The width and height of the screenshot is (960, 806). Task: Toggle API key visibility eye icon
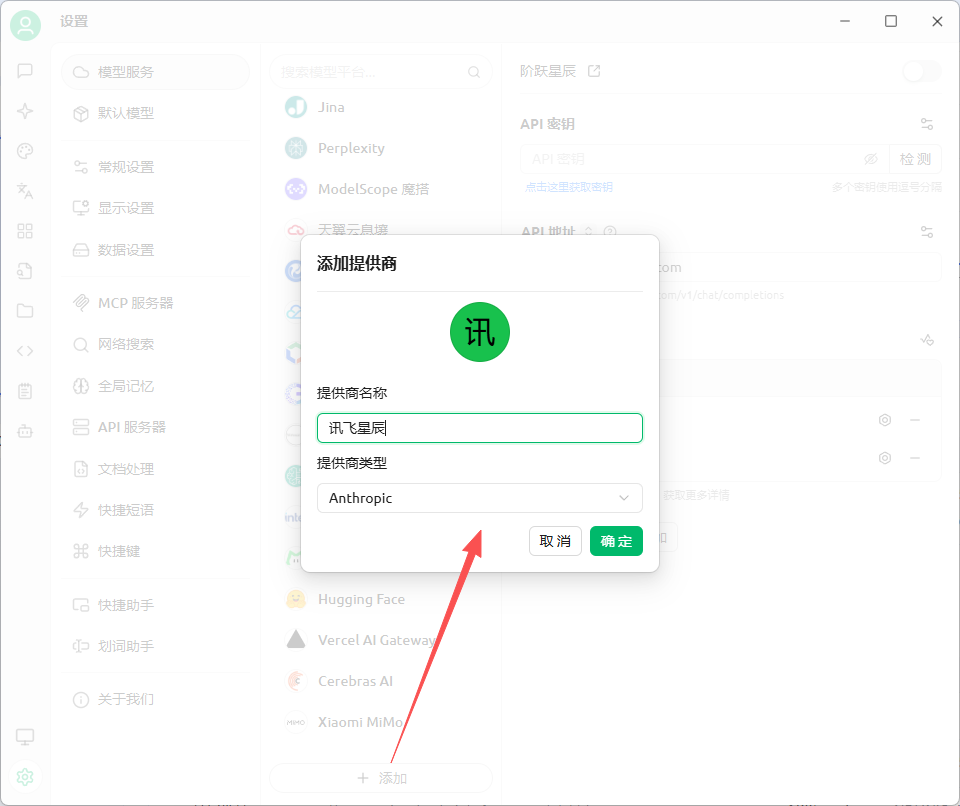[870, 159]
